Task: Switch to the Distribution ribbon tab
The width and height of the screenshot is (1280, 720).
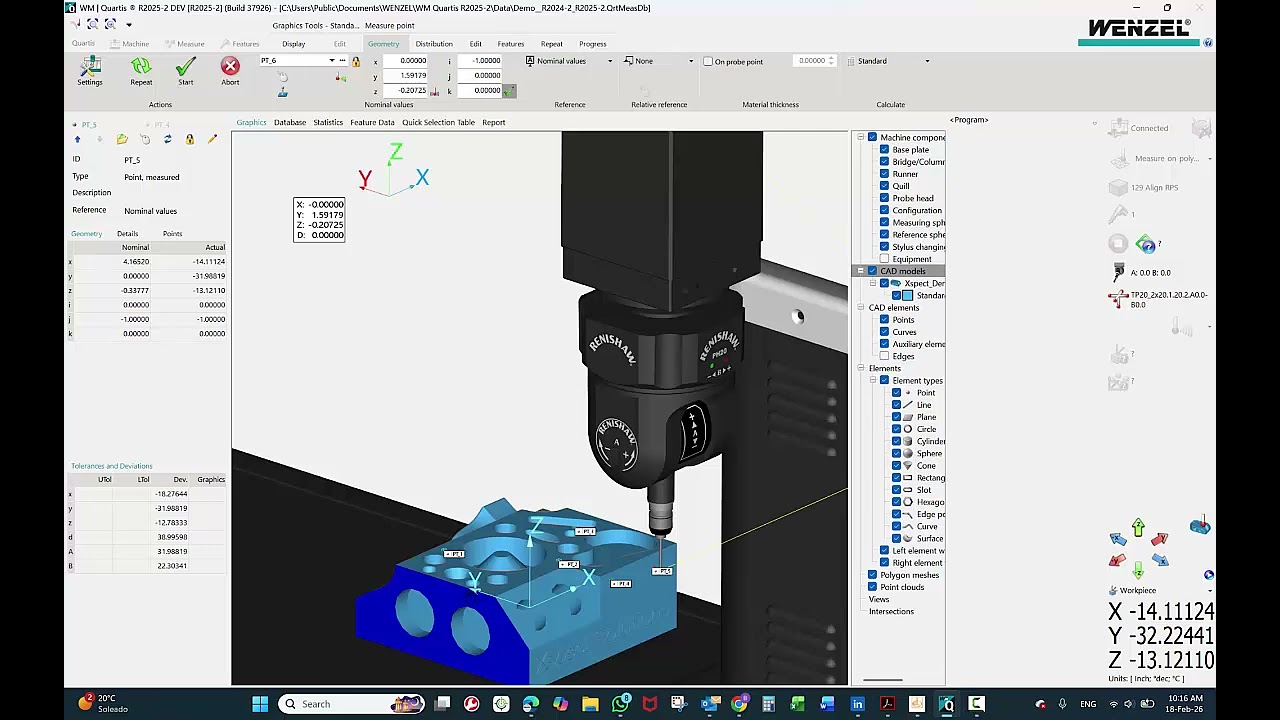Action: (434, 44)
